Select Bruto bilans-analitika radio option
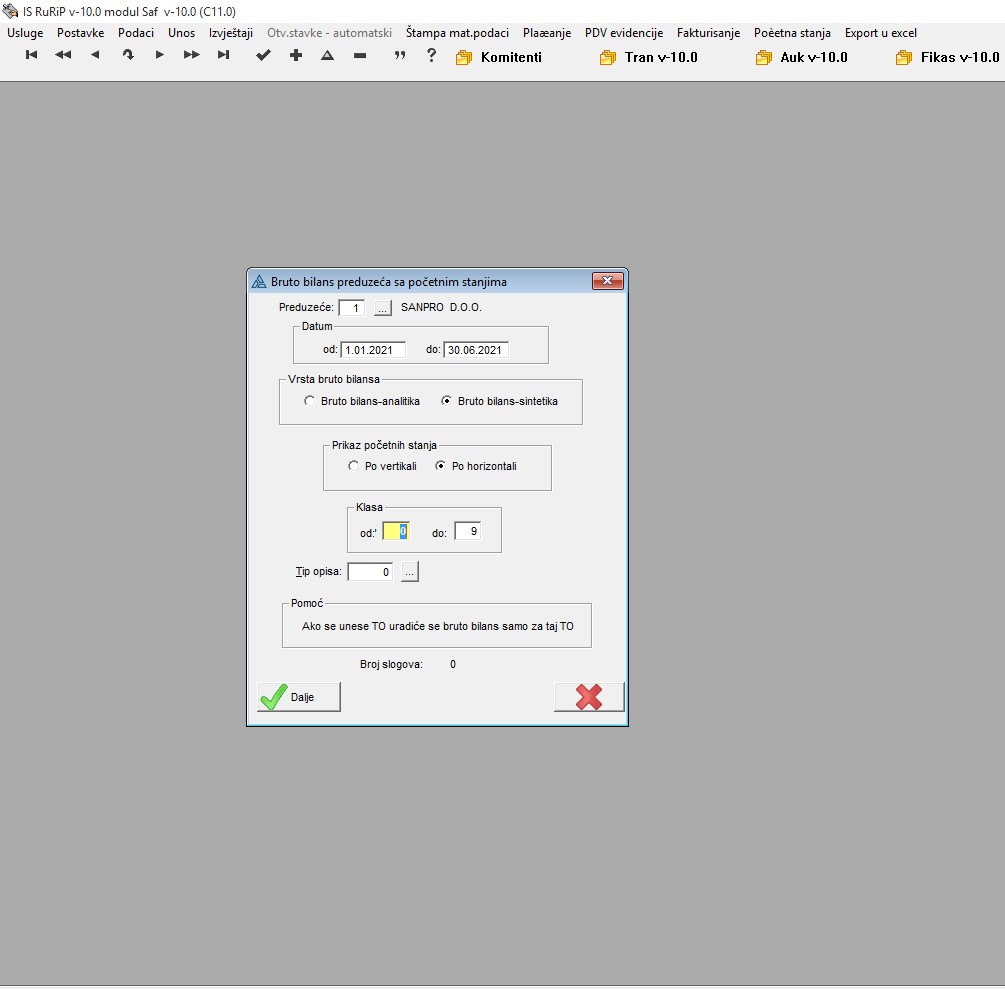Screen dimensions: 1005x989 point(310,401)
